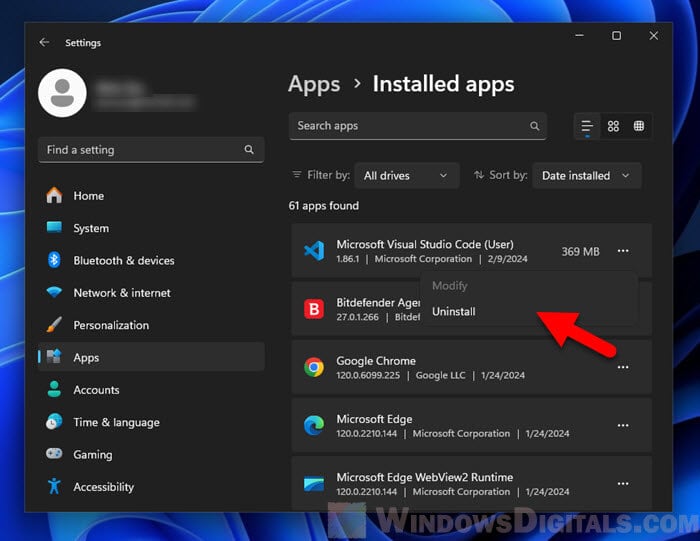Open Home from the sidebar
Viewport: 700px width, 541px height.
point(151,196)
